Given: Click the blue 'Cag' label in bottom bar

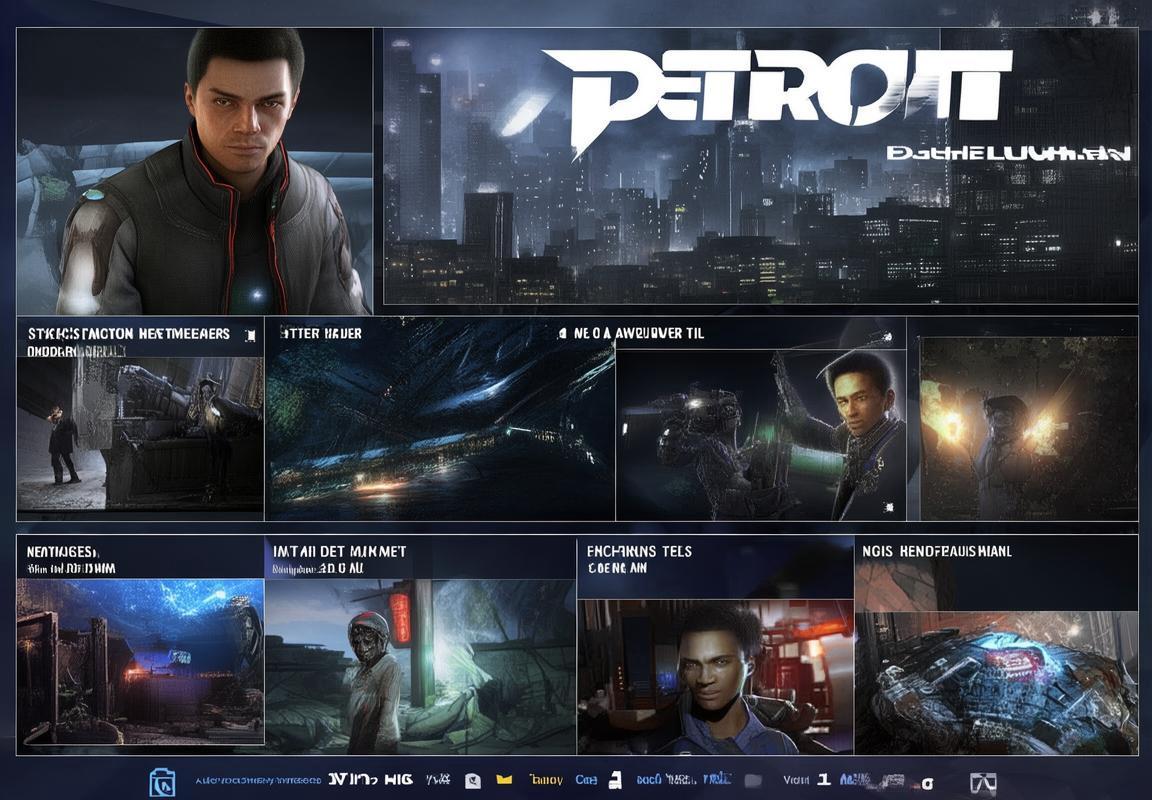Looking at the screenshot, I should click(x=586, y=780).
